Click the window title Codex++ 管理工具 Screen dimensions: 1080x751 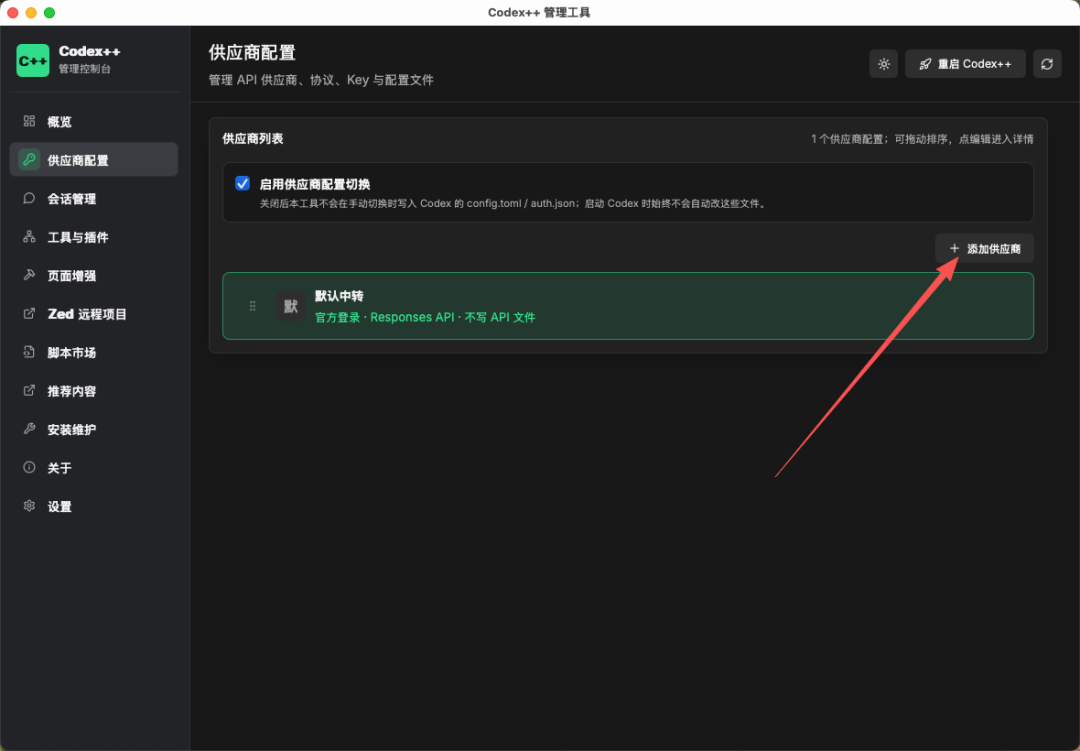click(x=539, y=12)
